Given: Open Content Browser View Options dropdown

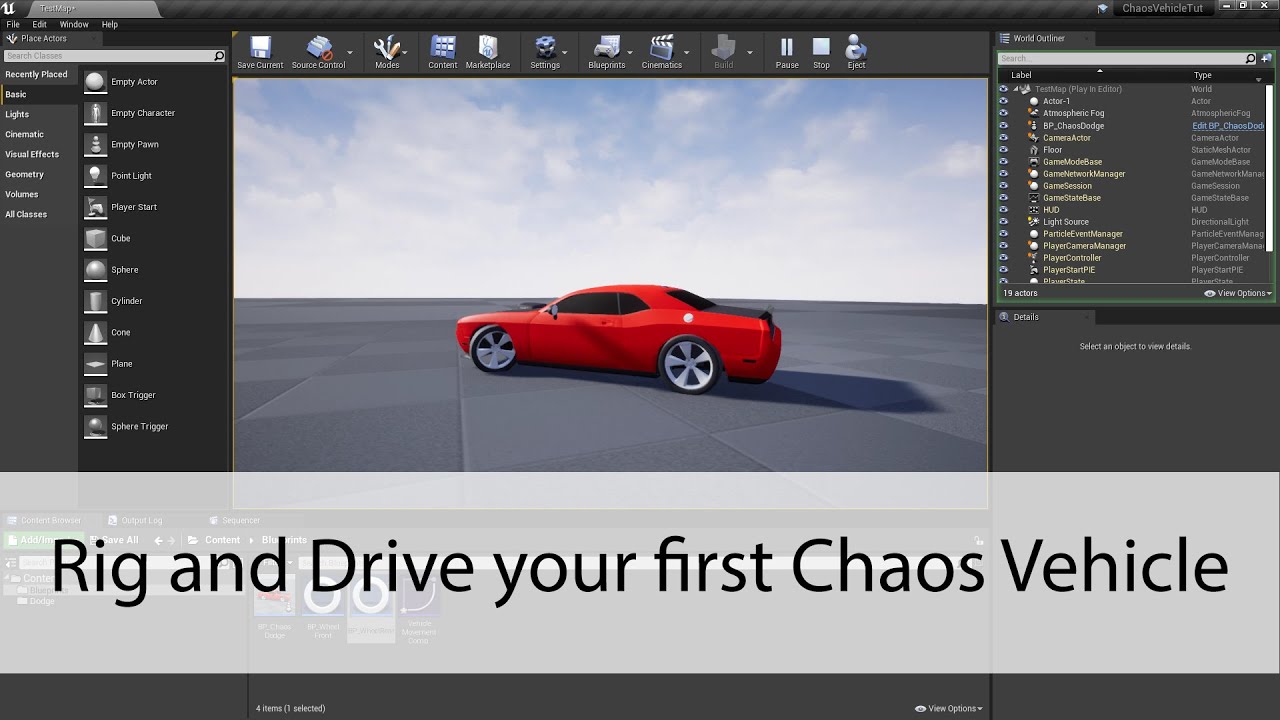Looking at the screenshot, I should [949, 708].
